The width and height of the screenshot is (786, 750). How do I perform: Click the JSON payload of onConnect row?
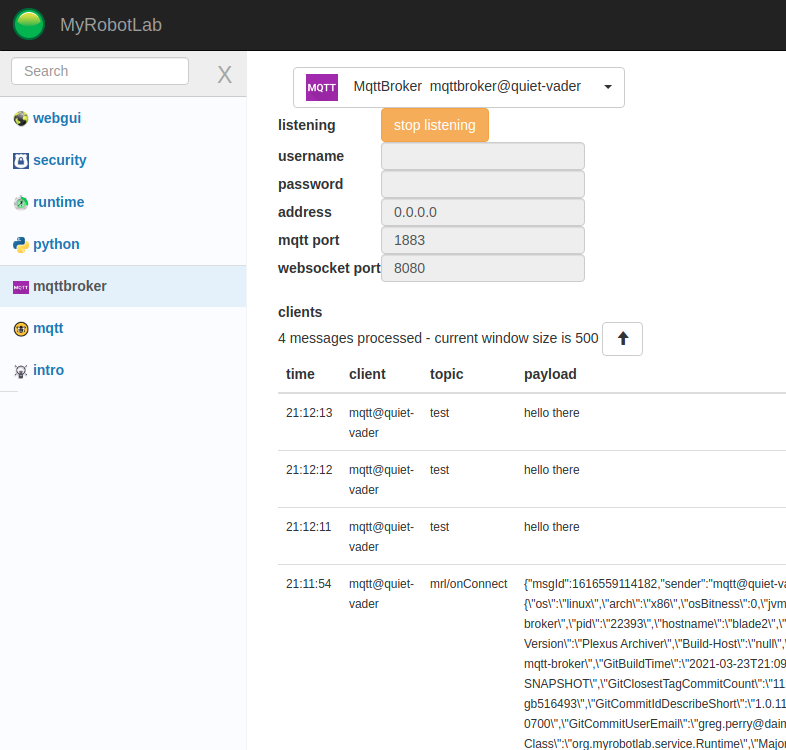[x=655, y=664]
